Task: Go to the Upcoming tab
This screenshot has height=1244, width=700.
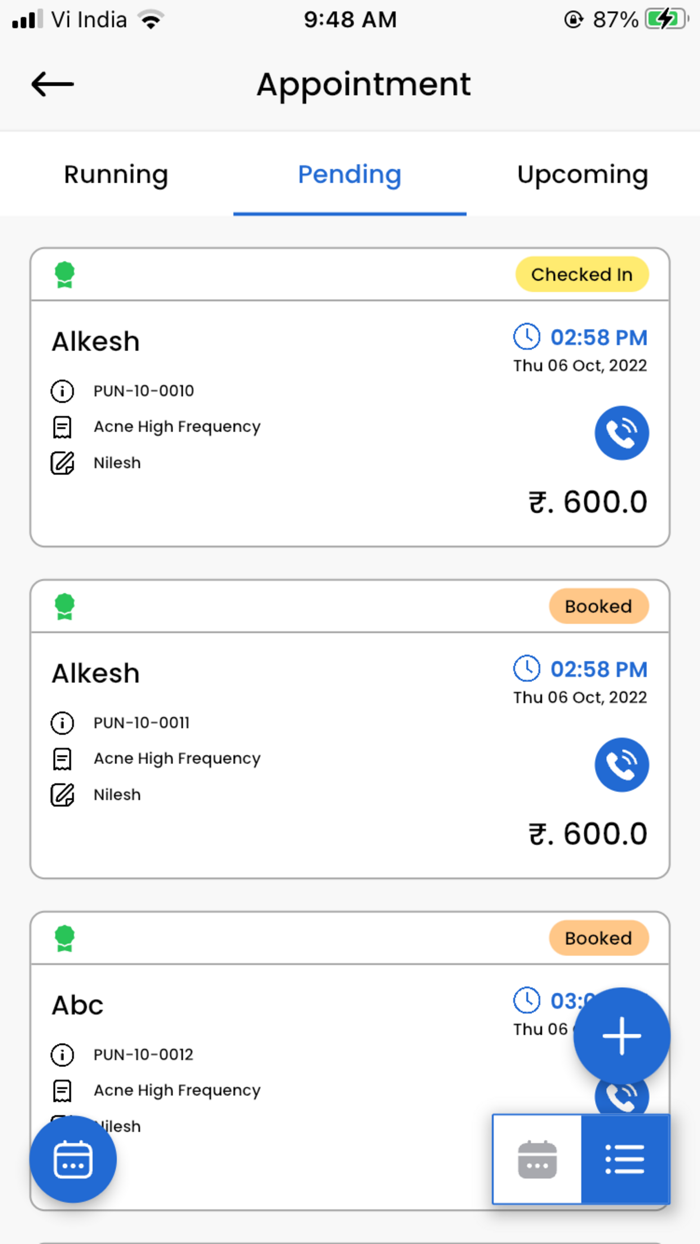Action: coord(582,175)
